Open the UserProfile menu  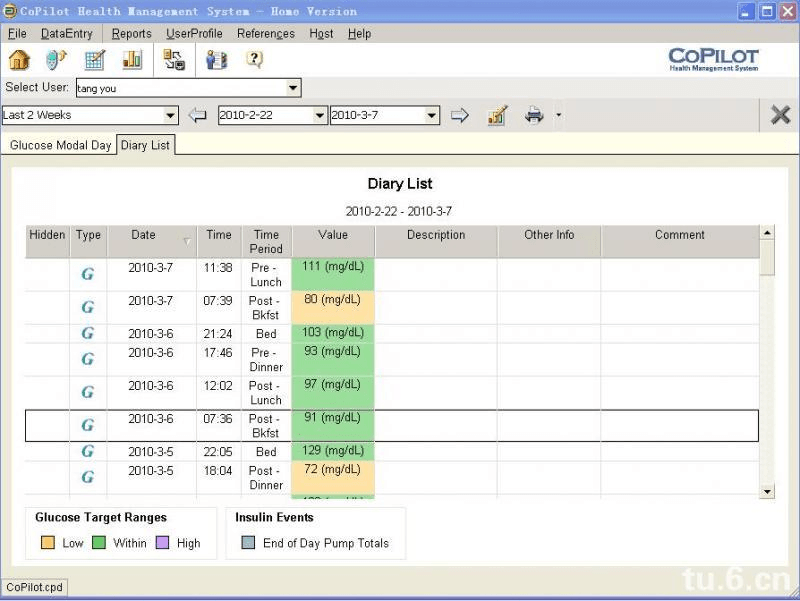[x=194, y=34]
